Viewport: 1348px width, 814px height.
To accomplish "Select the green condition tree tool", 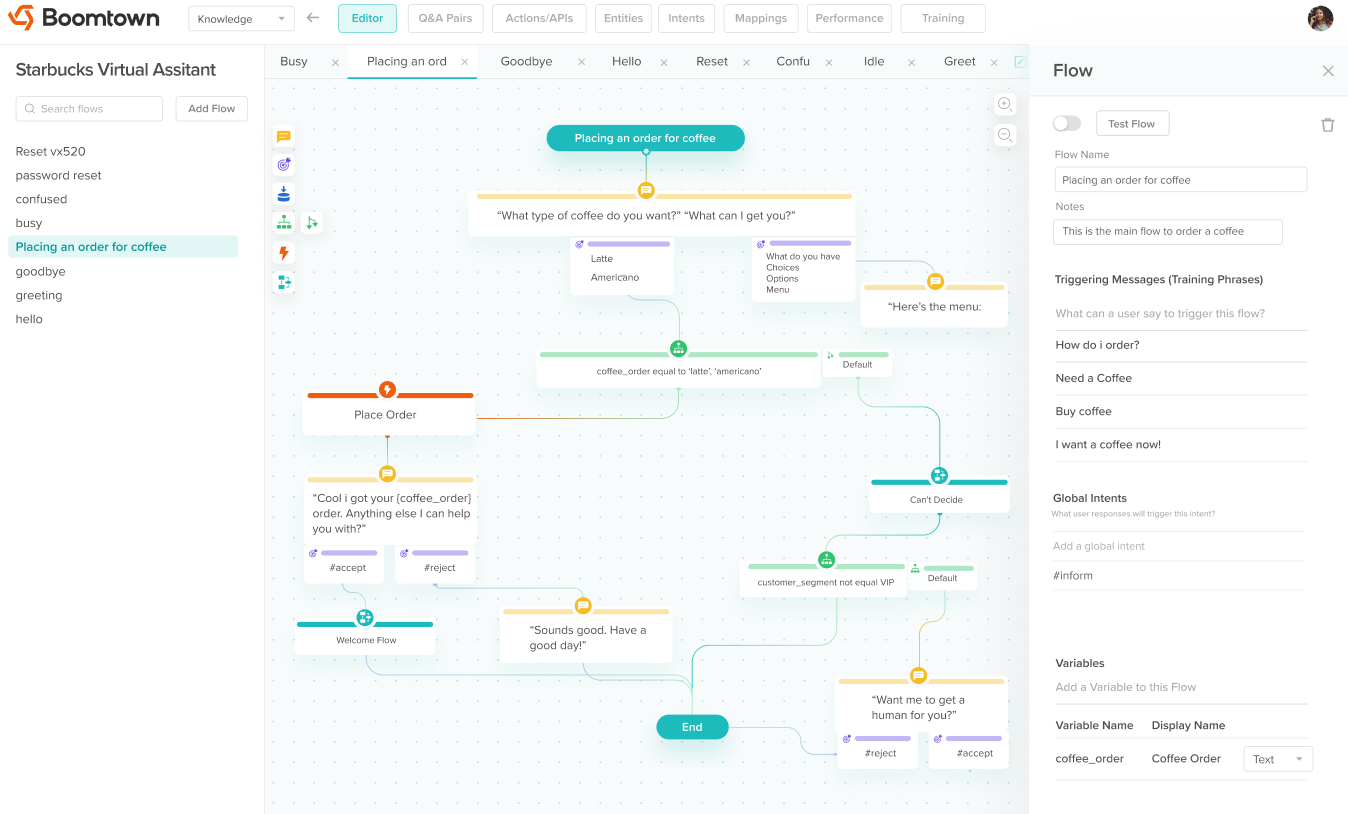I will 284,223.
